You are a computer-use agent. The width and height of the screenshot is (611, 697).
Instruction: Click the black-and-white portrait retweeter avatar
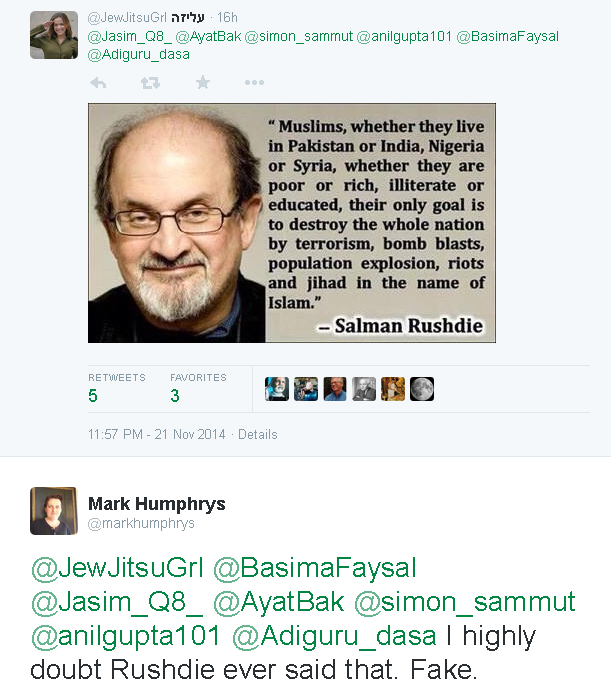click(364, 389)
